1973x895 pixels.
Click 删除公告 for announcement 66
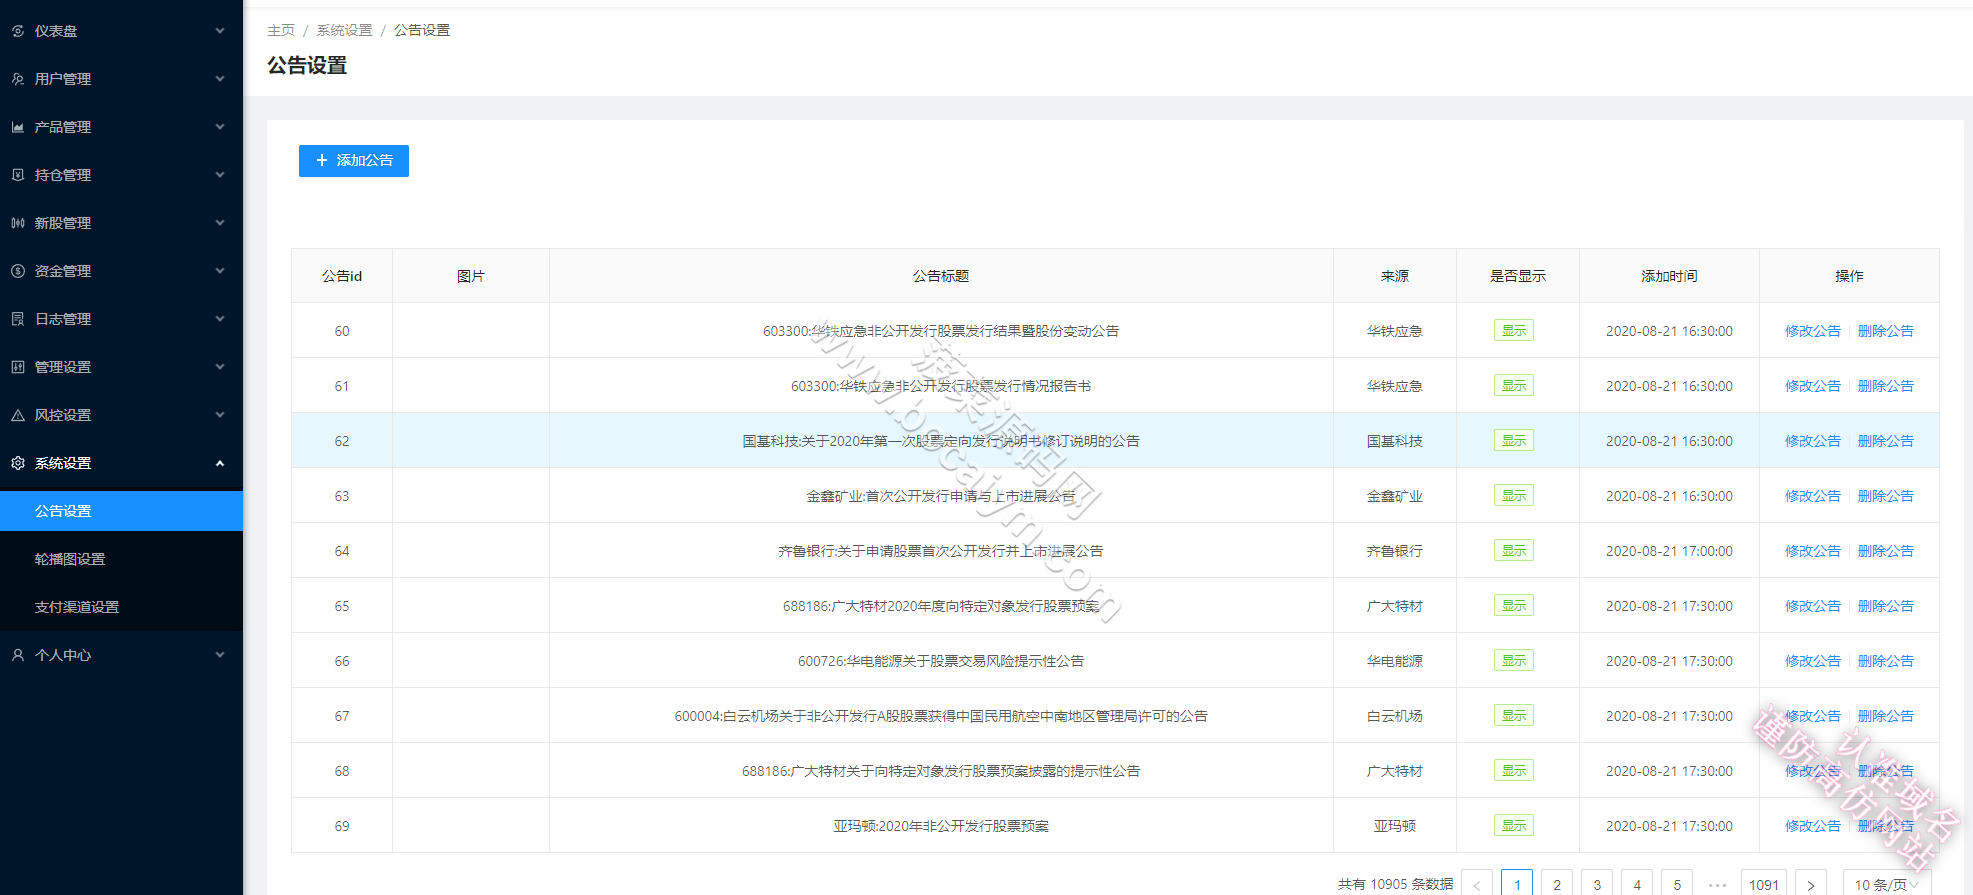[x=1886, y=661]
